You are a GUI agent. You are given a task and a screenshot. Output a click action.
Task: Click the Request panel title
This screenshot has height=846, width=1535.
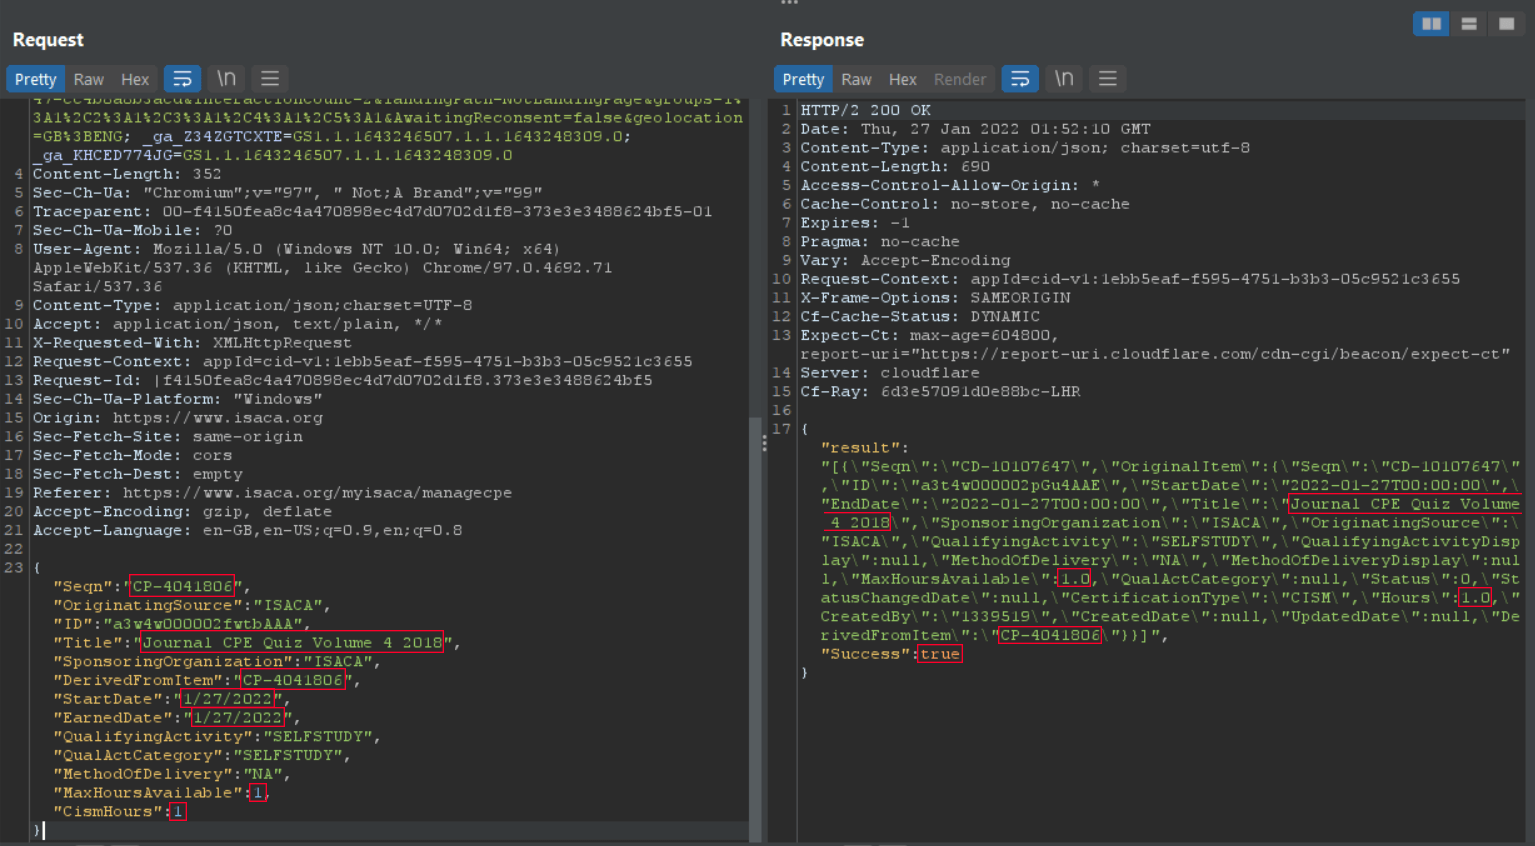point(48,40)
